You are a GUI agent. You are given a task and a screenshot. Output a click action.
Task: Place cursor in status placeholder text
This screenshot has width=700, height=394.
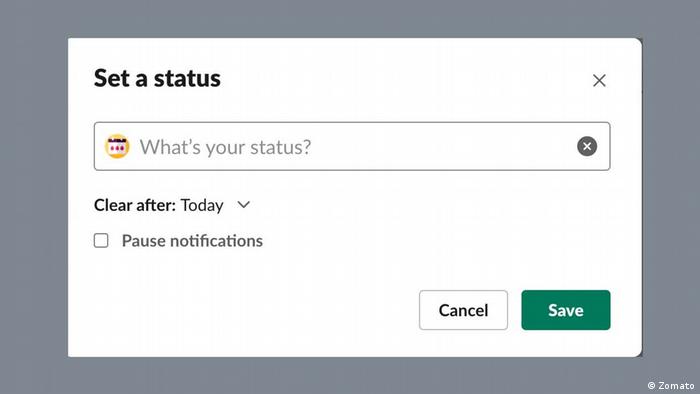pyautogui.click(x=225, y=147)
